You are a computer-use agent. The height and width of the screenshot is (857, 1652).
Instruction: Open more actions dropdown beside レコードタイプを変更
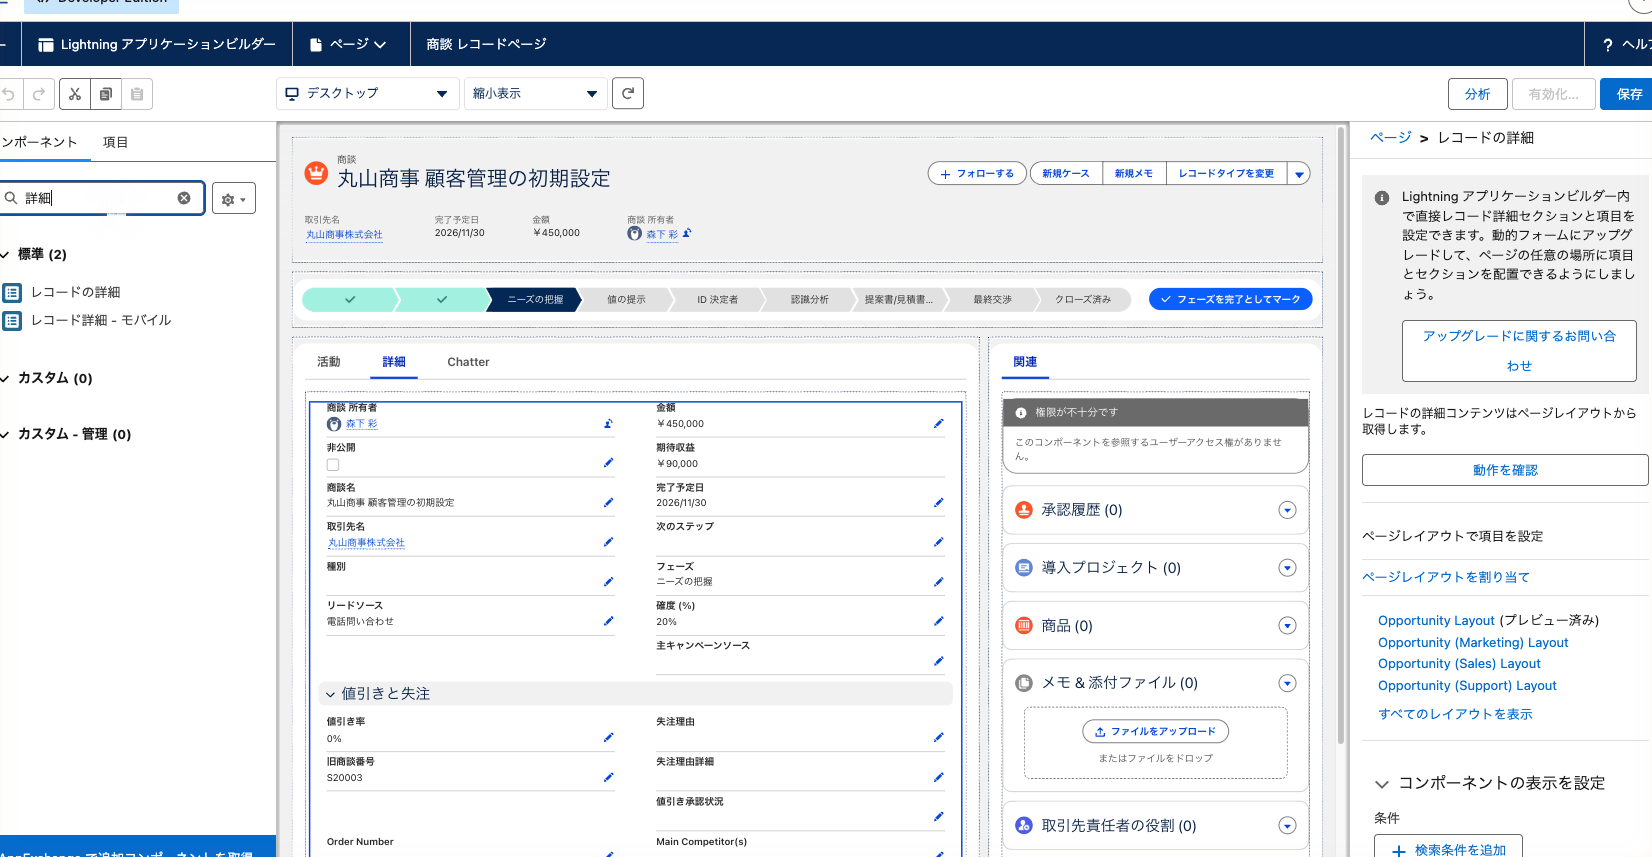click(x=1299, y=174)
